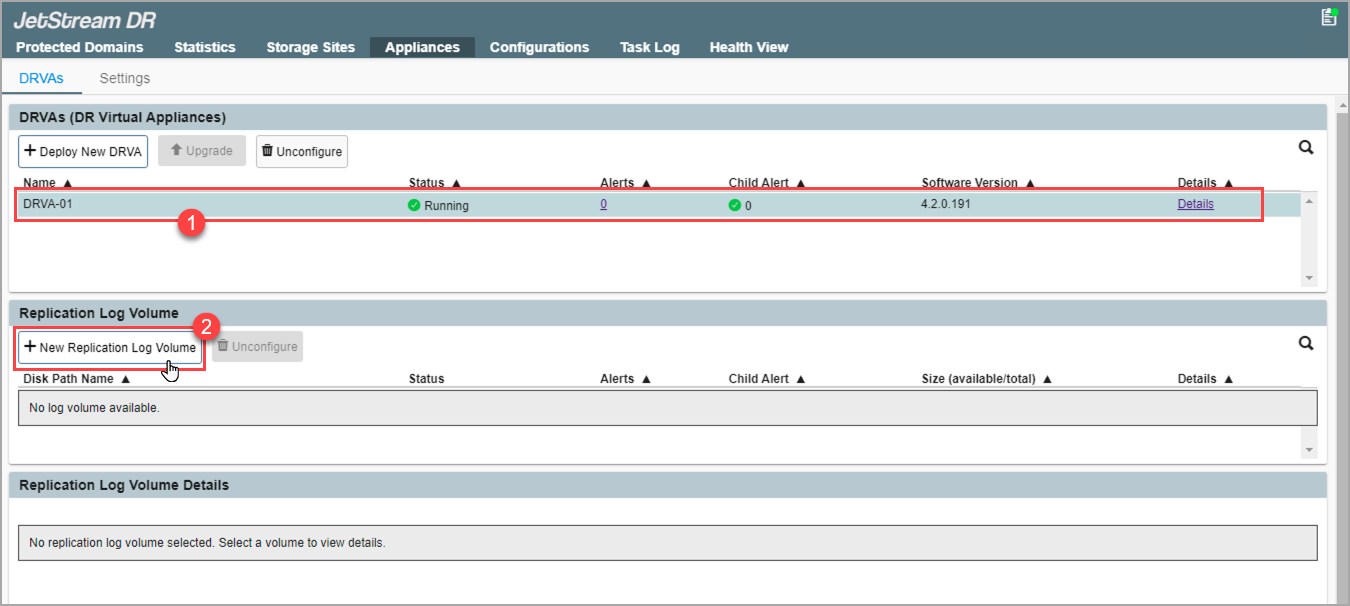Click the green Running status icon
The width and height of the screenshot is (1350, 606).
point(414,205)
